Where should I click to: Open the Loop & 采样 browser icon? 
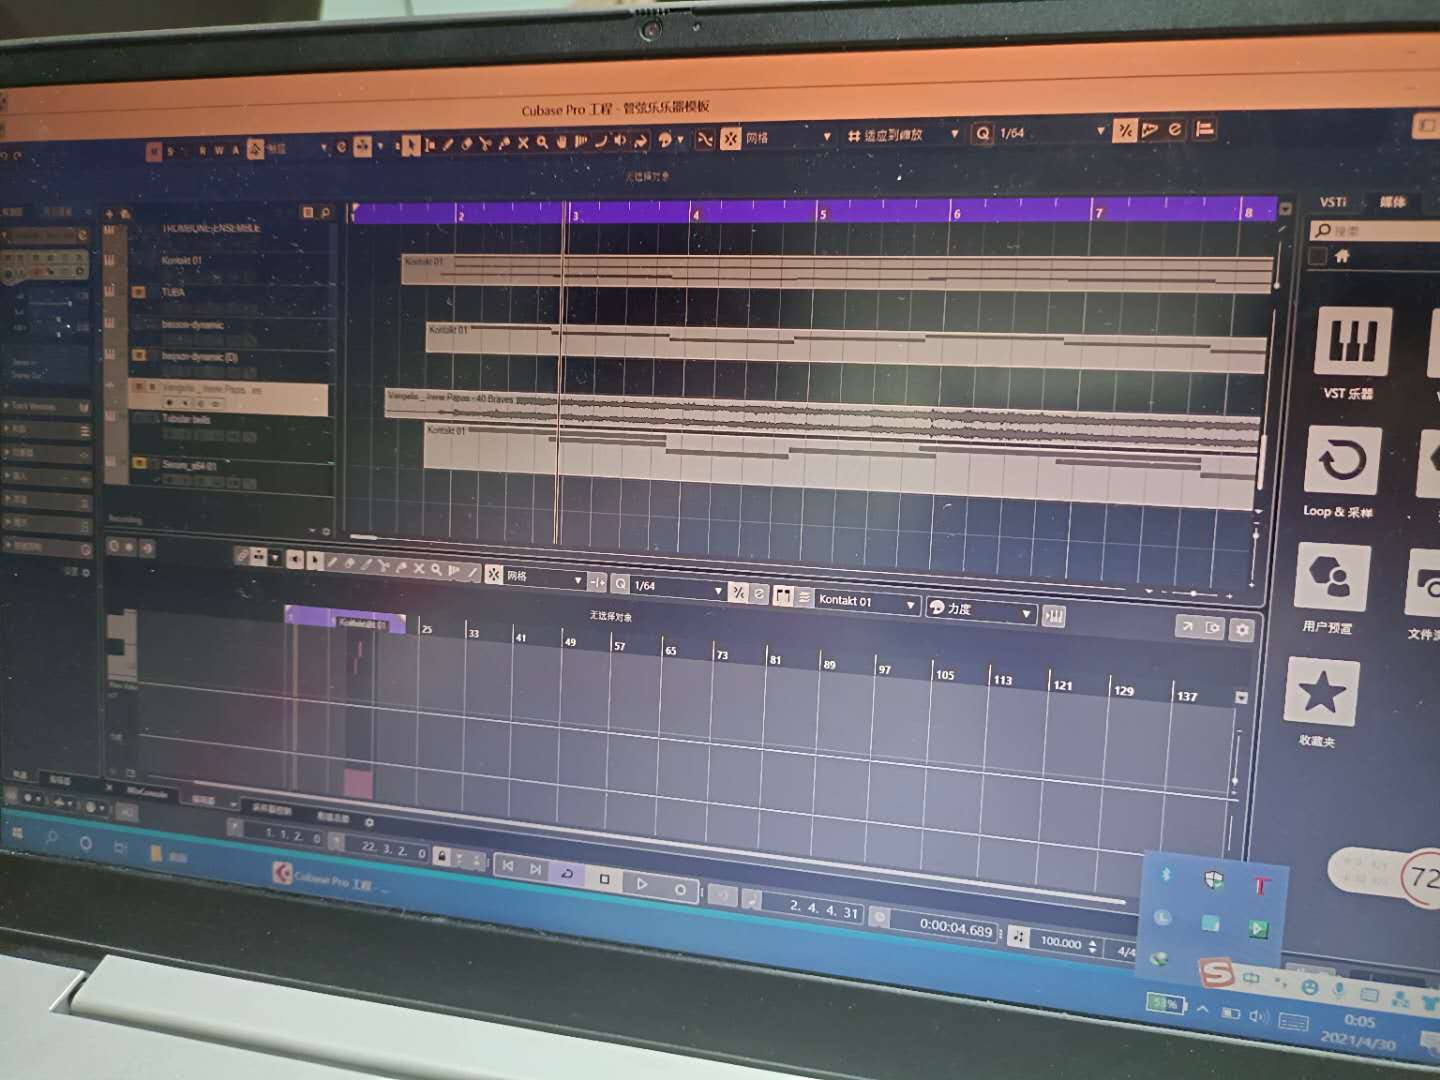(x=1342, y=462)
